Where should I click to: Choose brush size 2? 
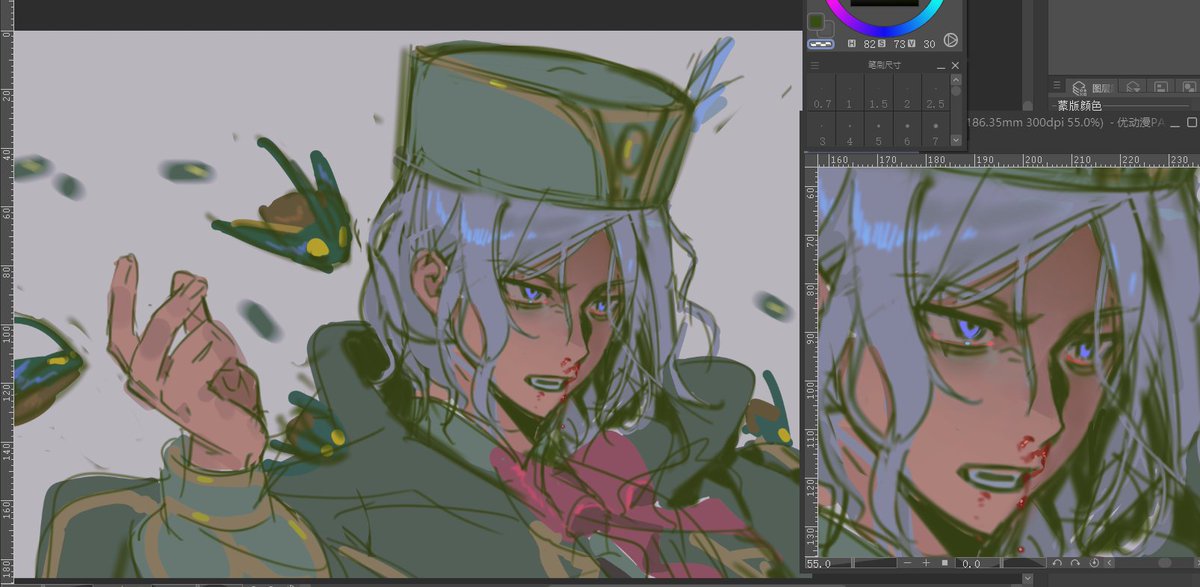pyautogui.click(x=907, y=92)
